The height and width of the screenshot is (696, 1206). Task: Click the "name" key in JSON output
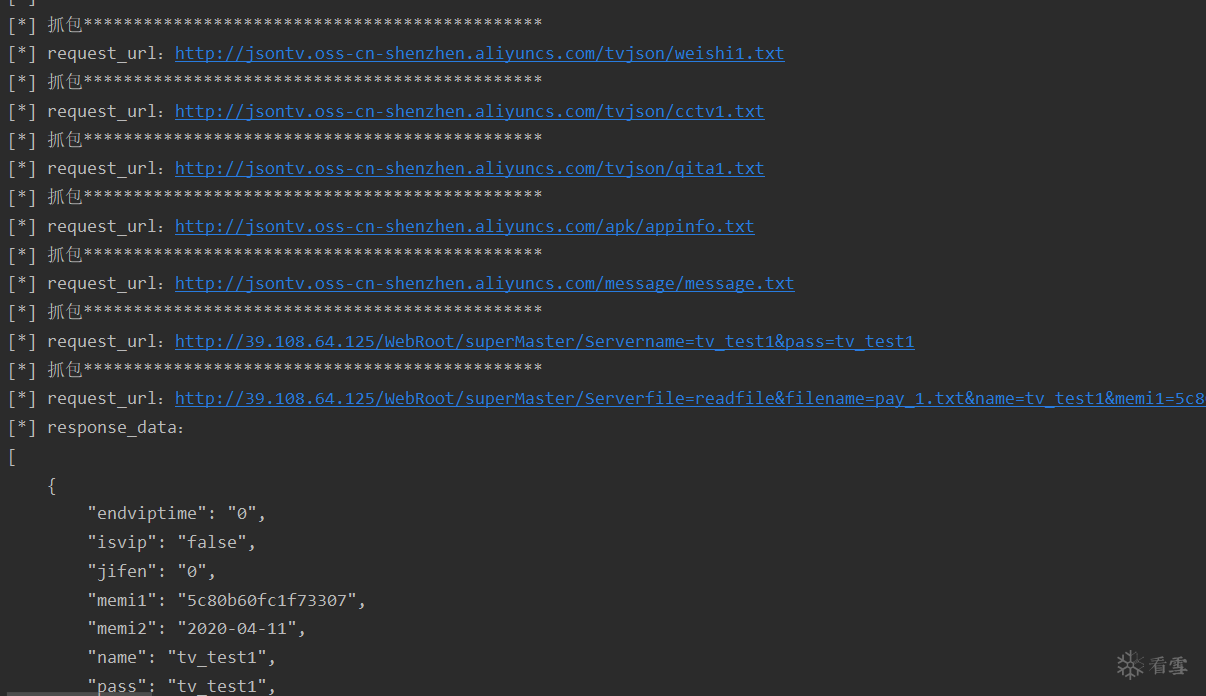point(117,658)
